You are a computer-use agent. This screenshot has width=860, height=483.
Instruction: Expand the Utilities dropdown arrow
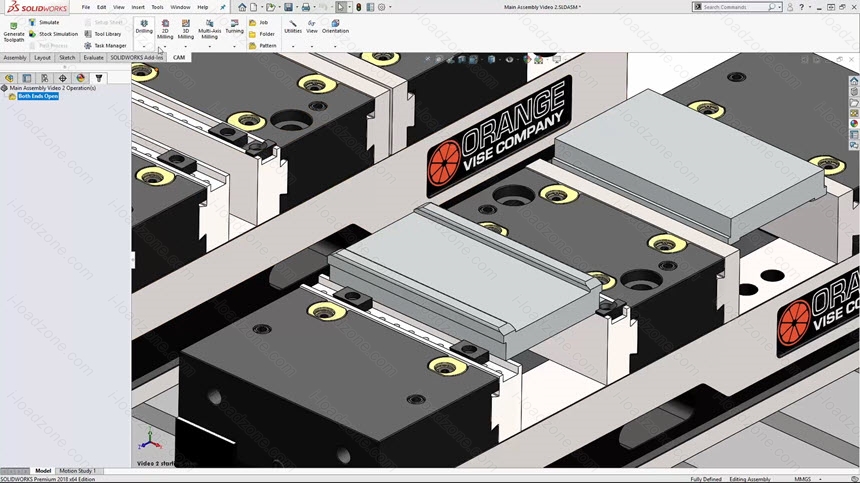(x=293, y=46)
